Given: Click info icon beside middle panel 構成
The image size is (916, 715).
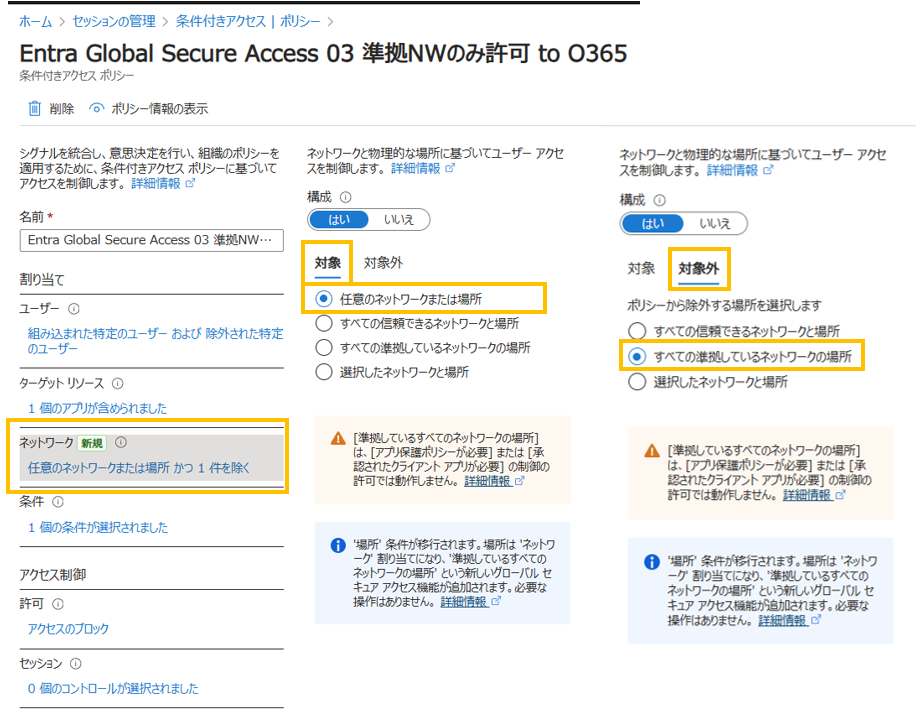Looking at the screenshot, I should click(346, 197).
